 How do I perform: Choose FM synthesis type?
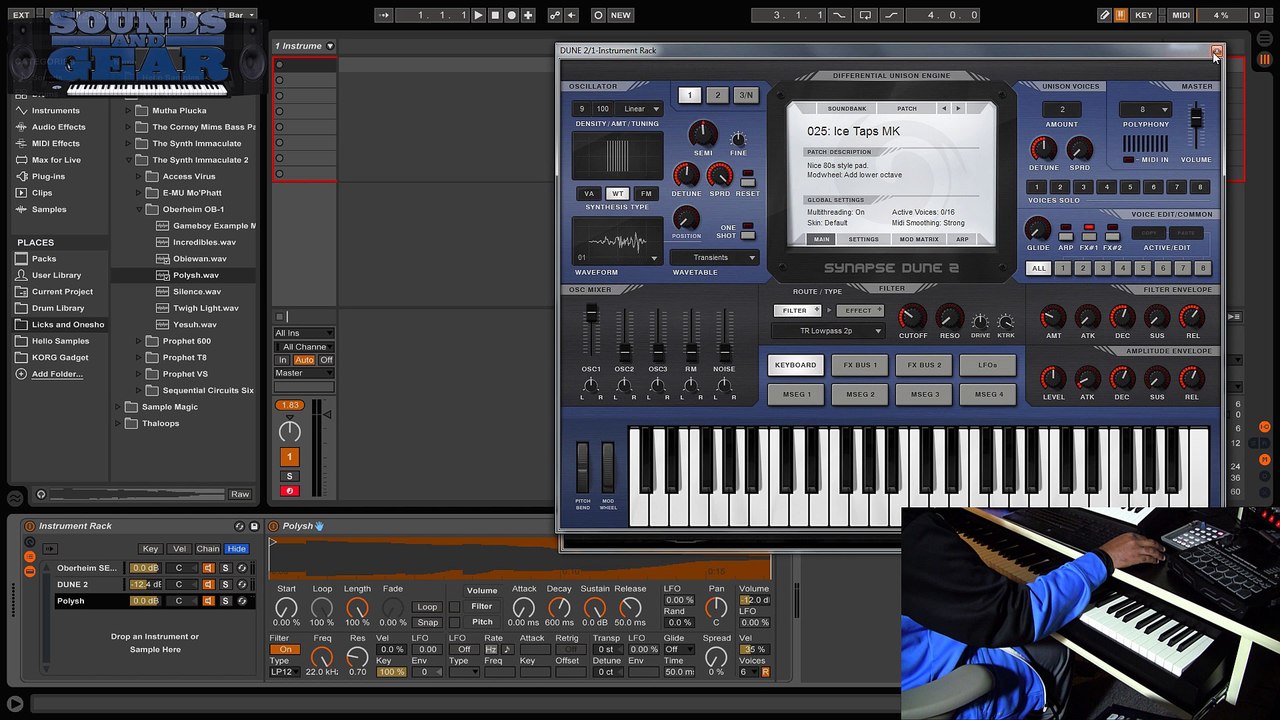pos(645,194)
